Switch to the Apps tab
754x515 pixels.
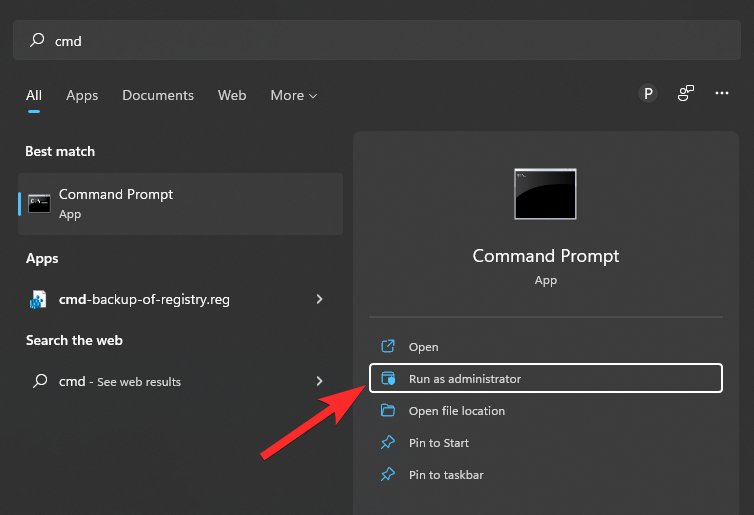pyautogui.click(x=82, y=96)
